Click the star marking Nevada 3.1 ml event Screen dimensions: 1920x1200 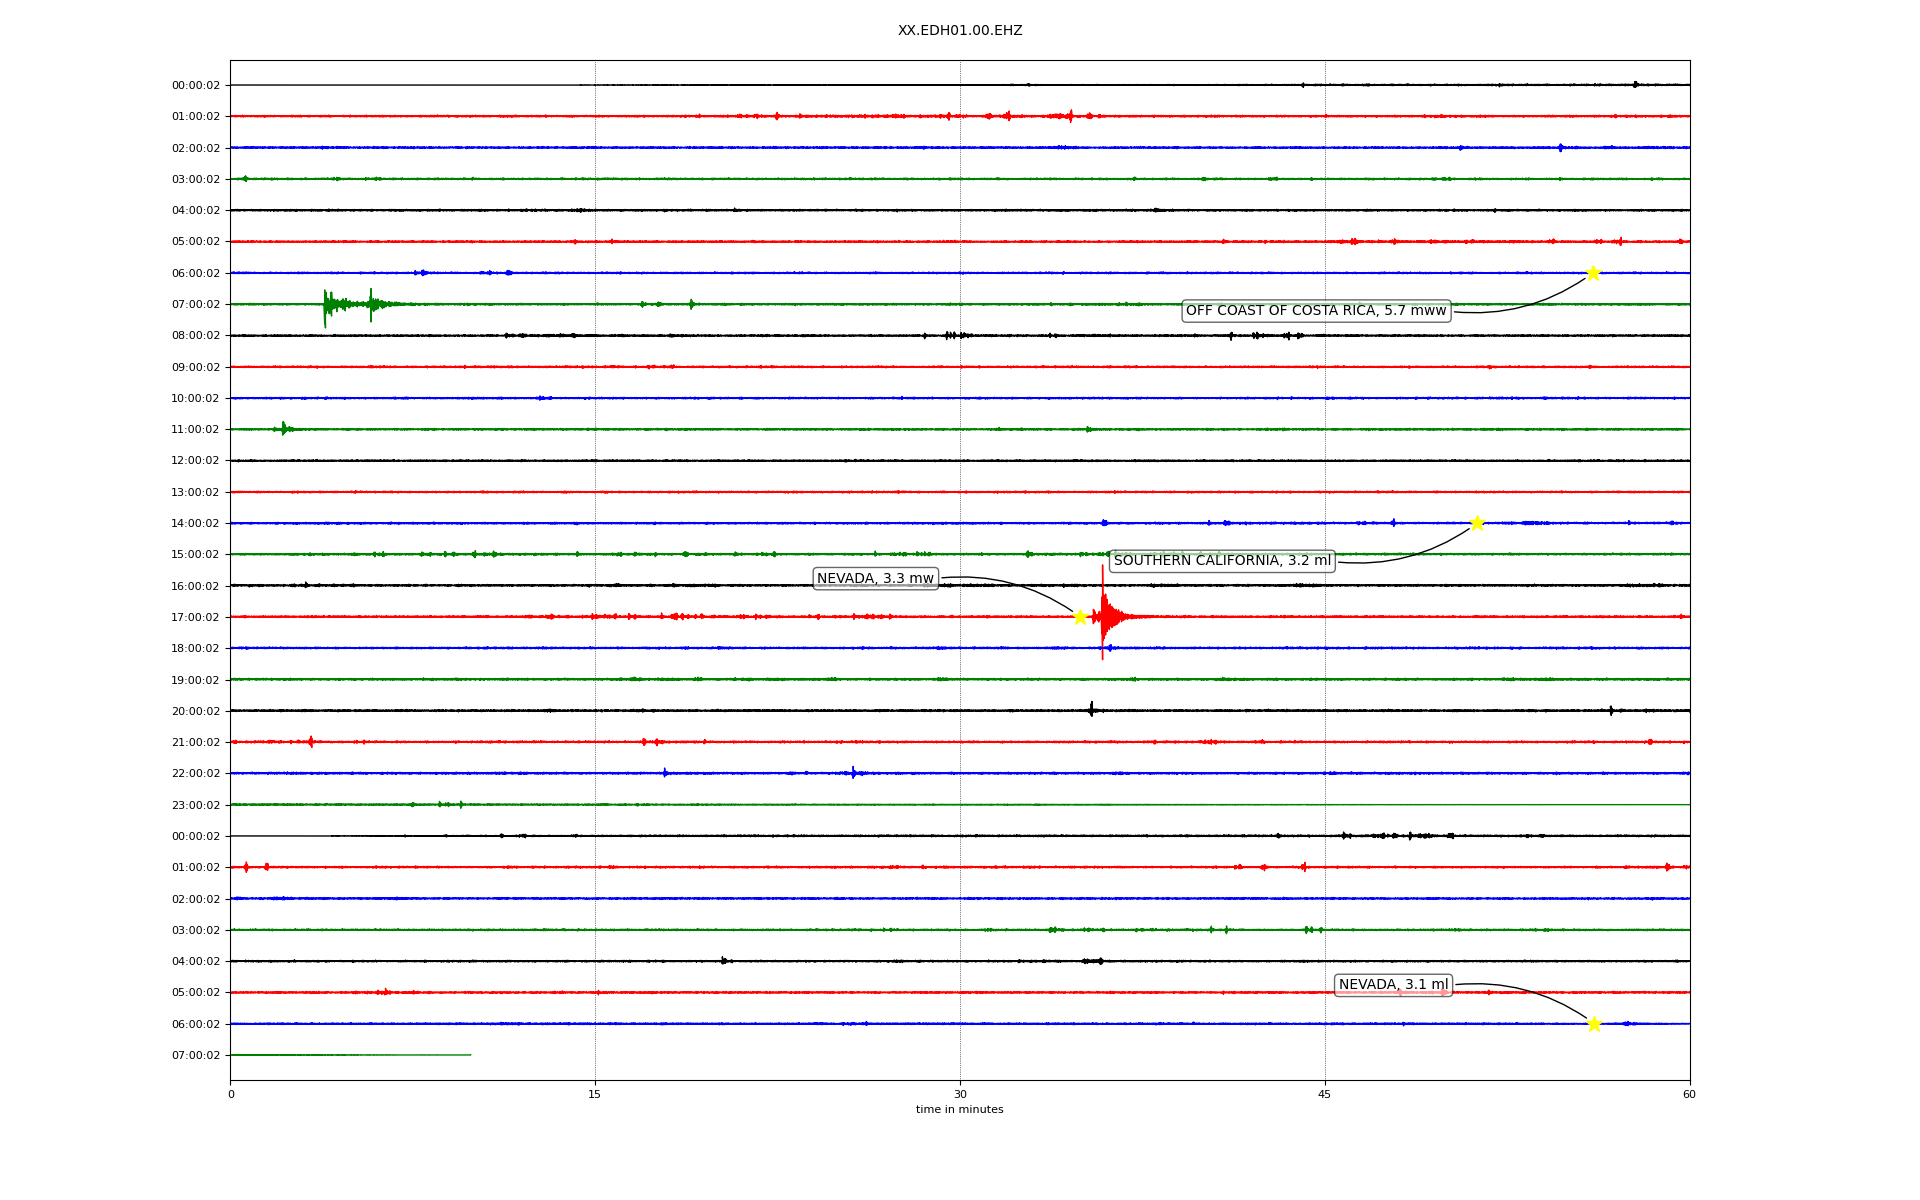coord(1594,1023)
